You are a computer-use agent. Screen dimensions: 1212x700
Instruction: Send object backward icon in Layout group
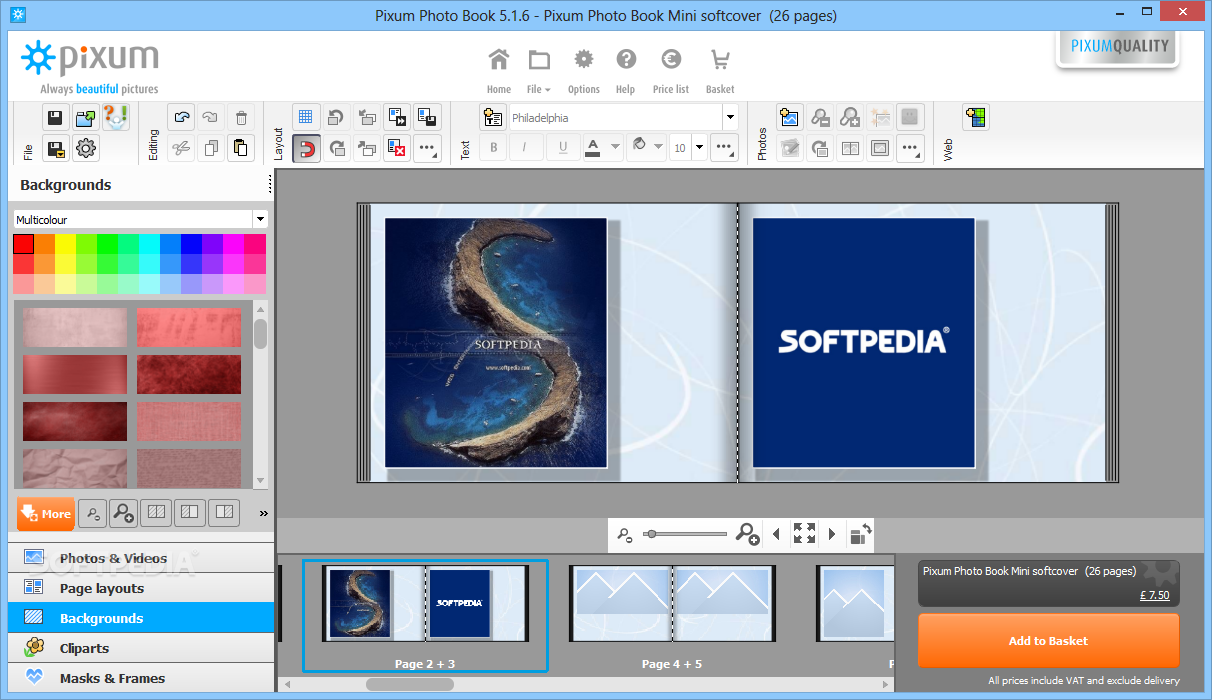[x=367, y=117]
